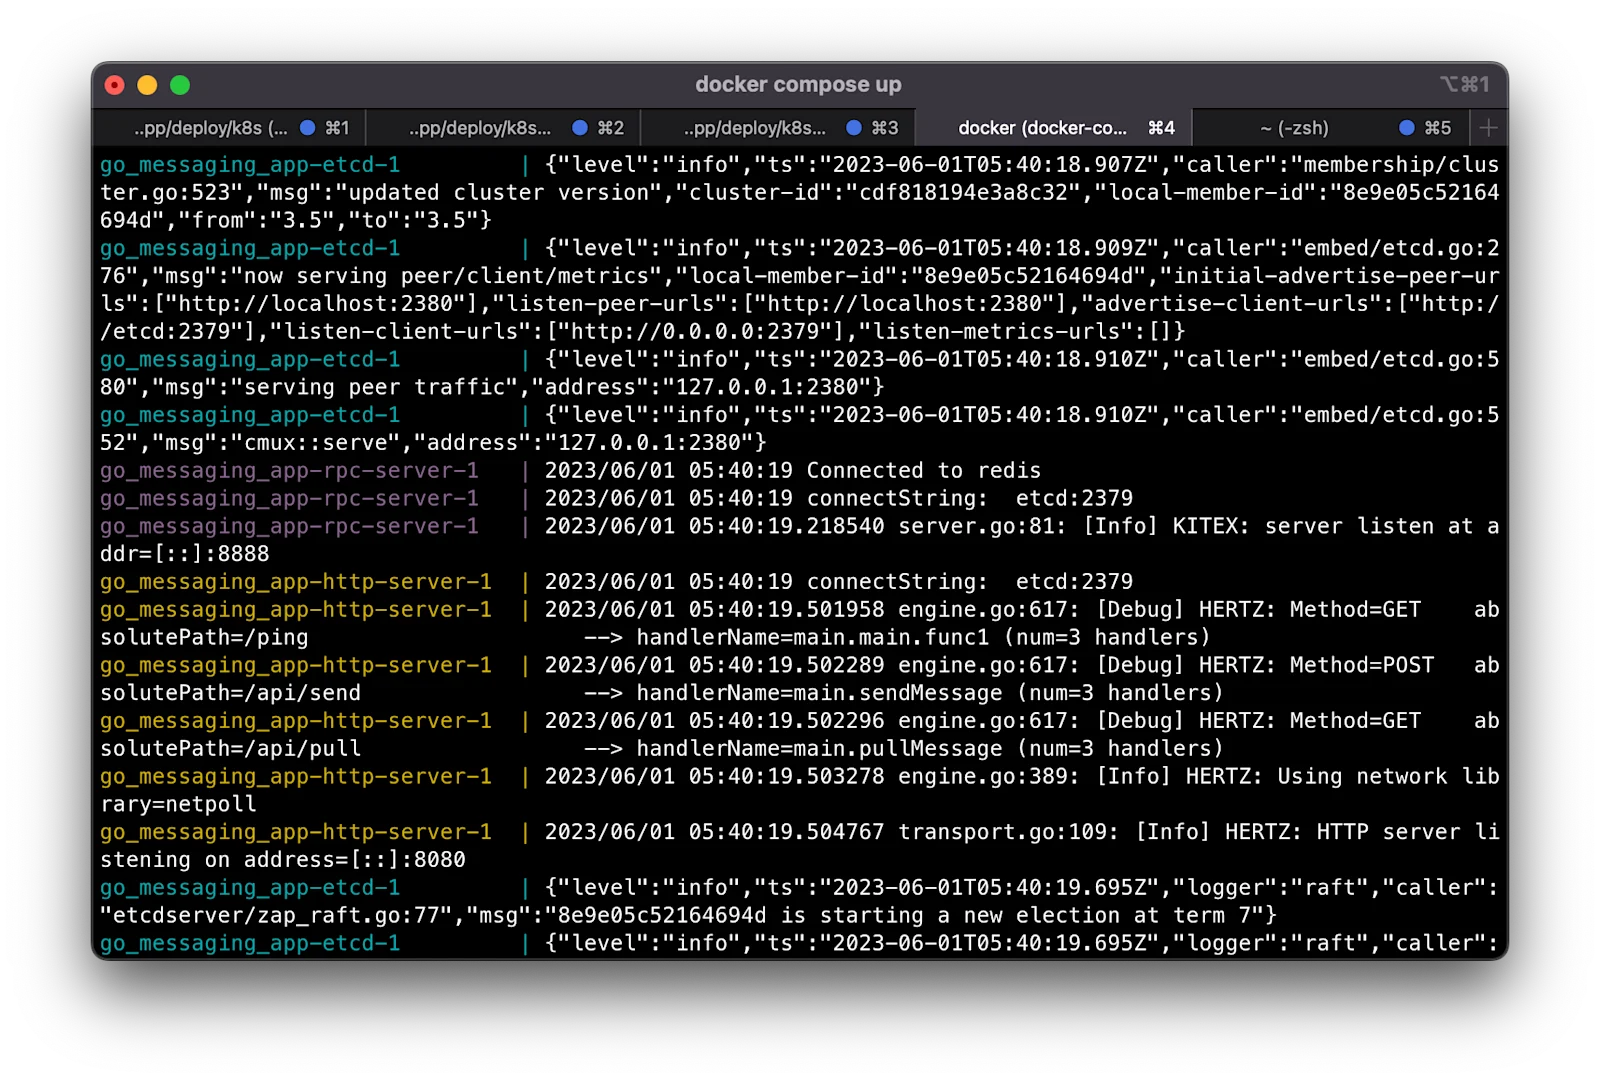1600x1081 pixels.
Task: Minimize the window with the yellow button
Action: [x=147, y=85]
